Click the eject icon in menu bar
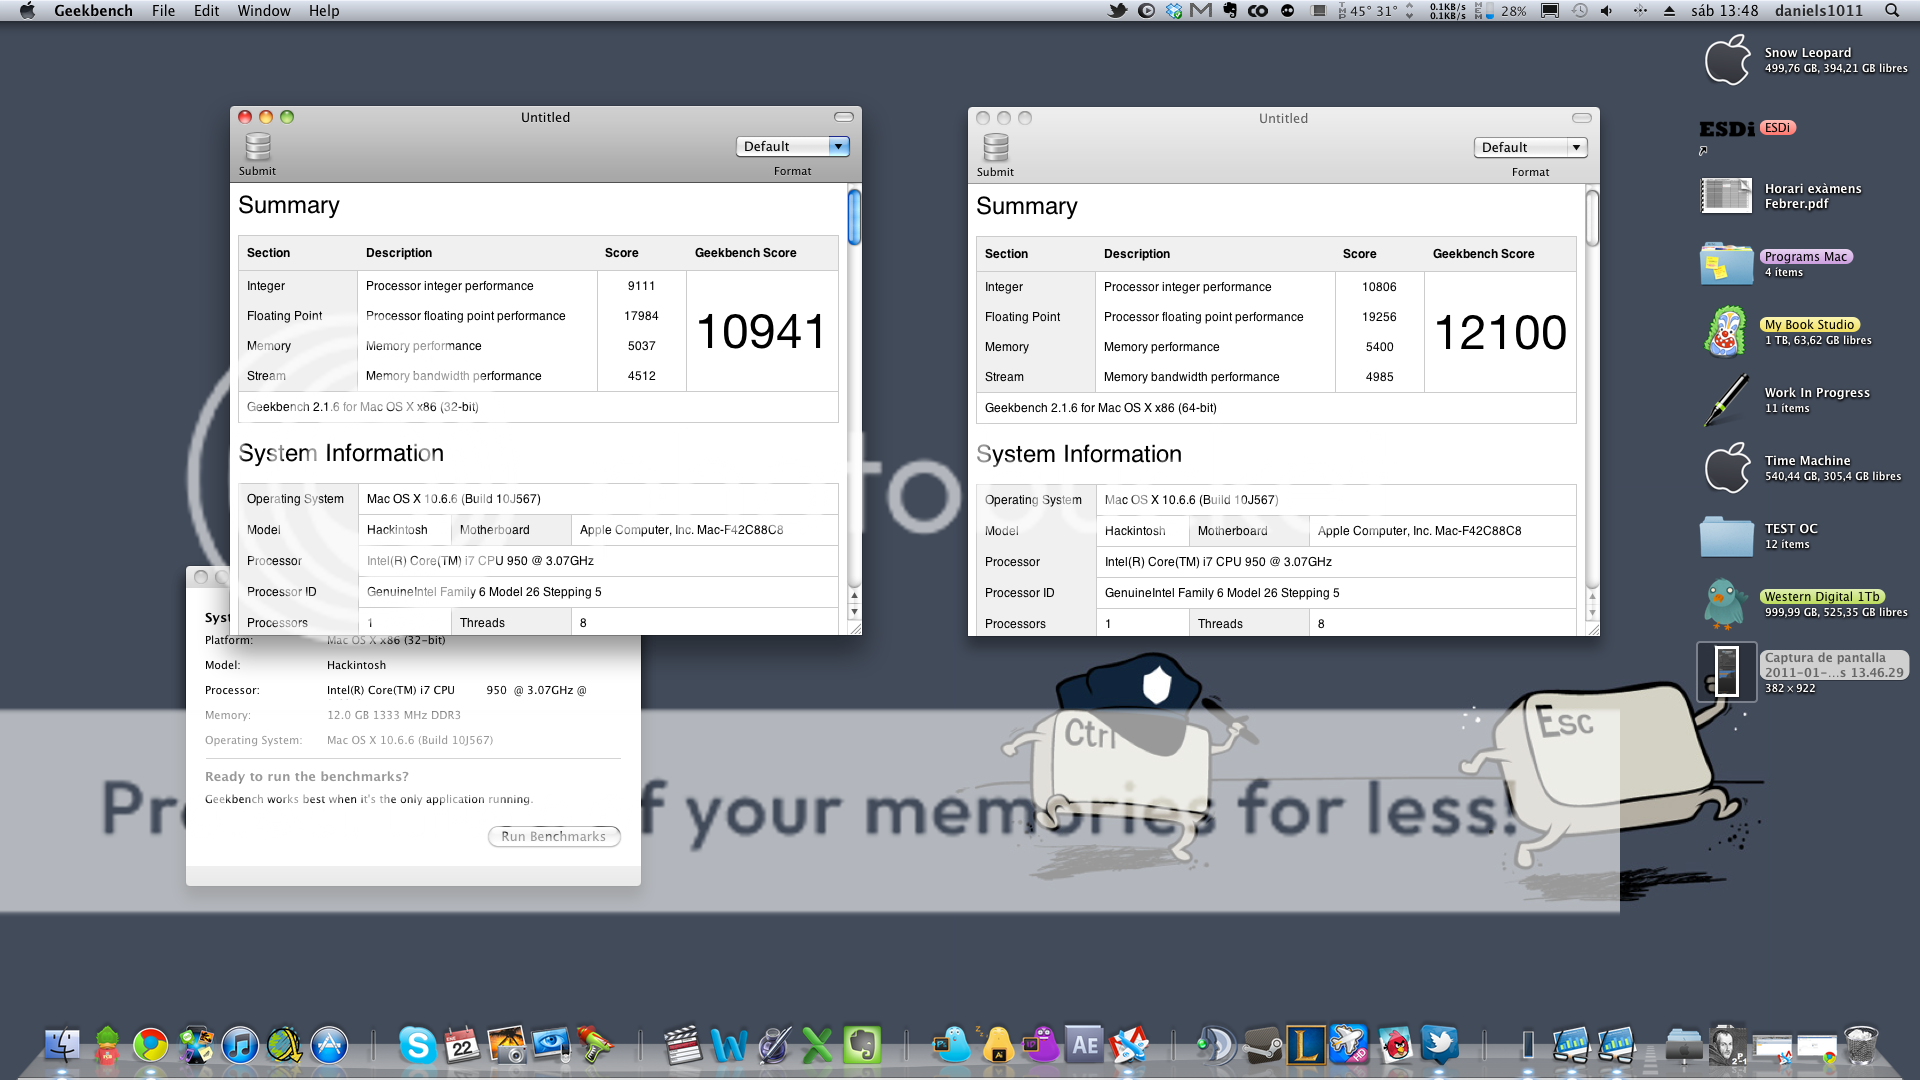 tap(1669, 10)
